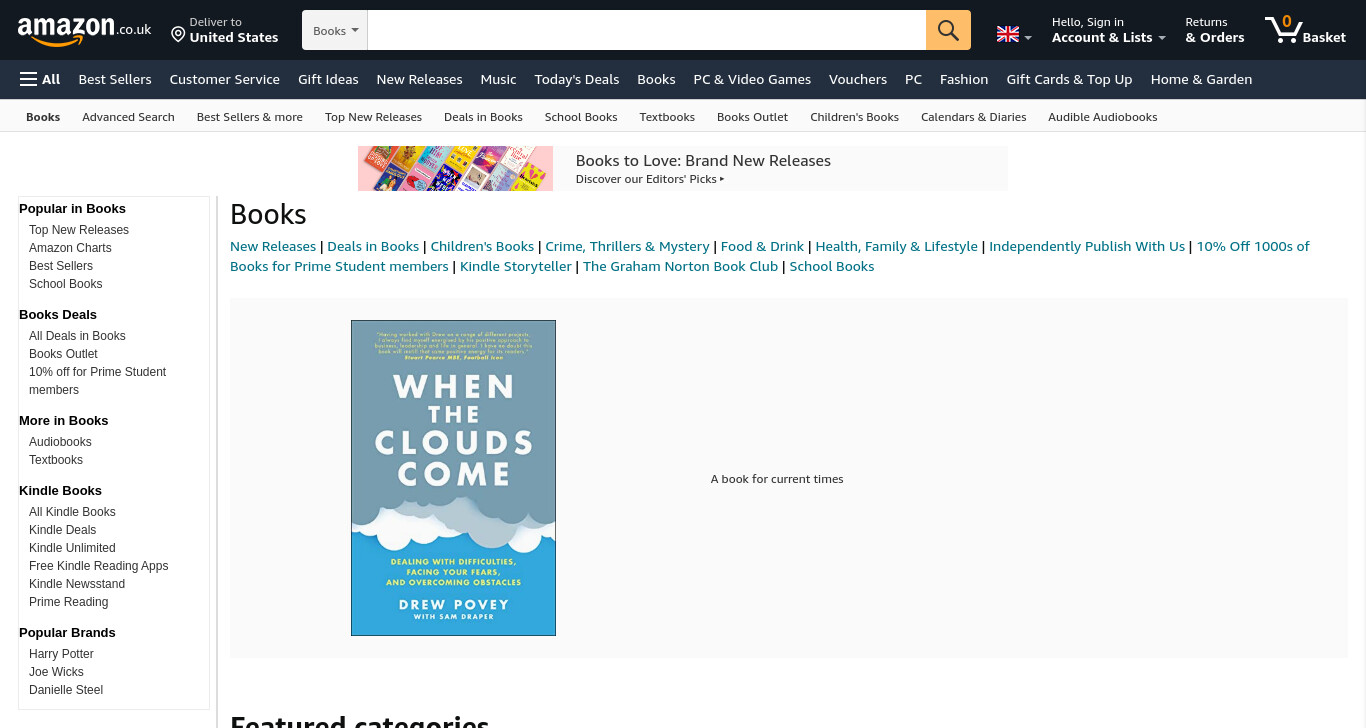Click Joe Wicks brand link
This screenshot has height=728, width=1366.
click(x=56, y=672)
